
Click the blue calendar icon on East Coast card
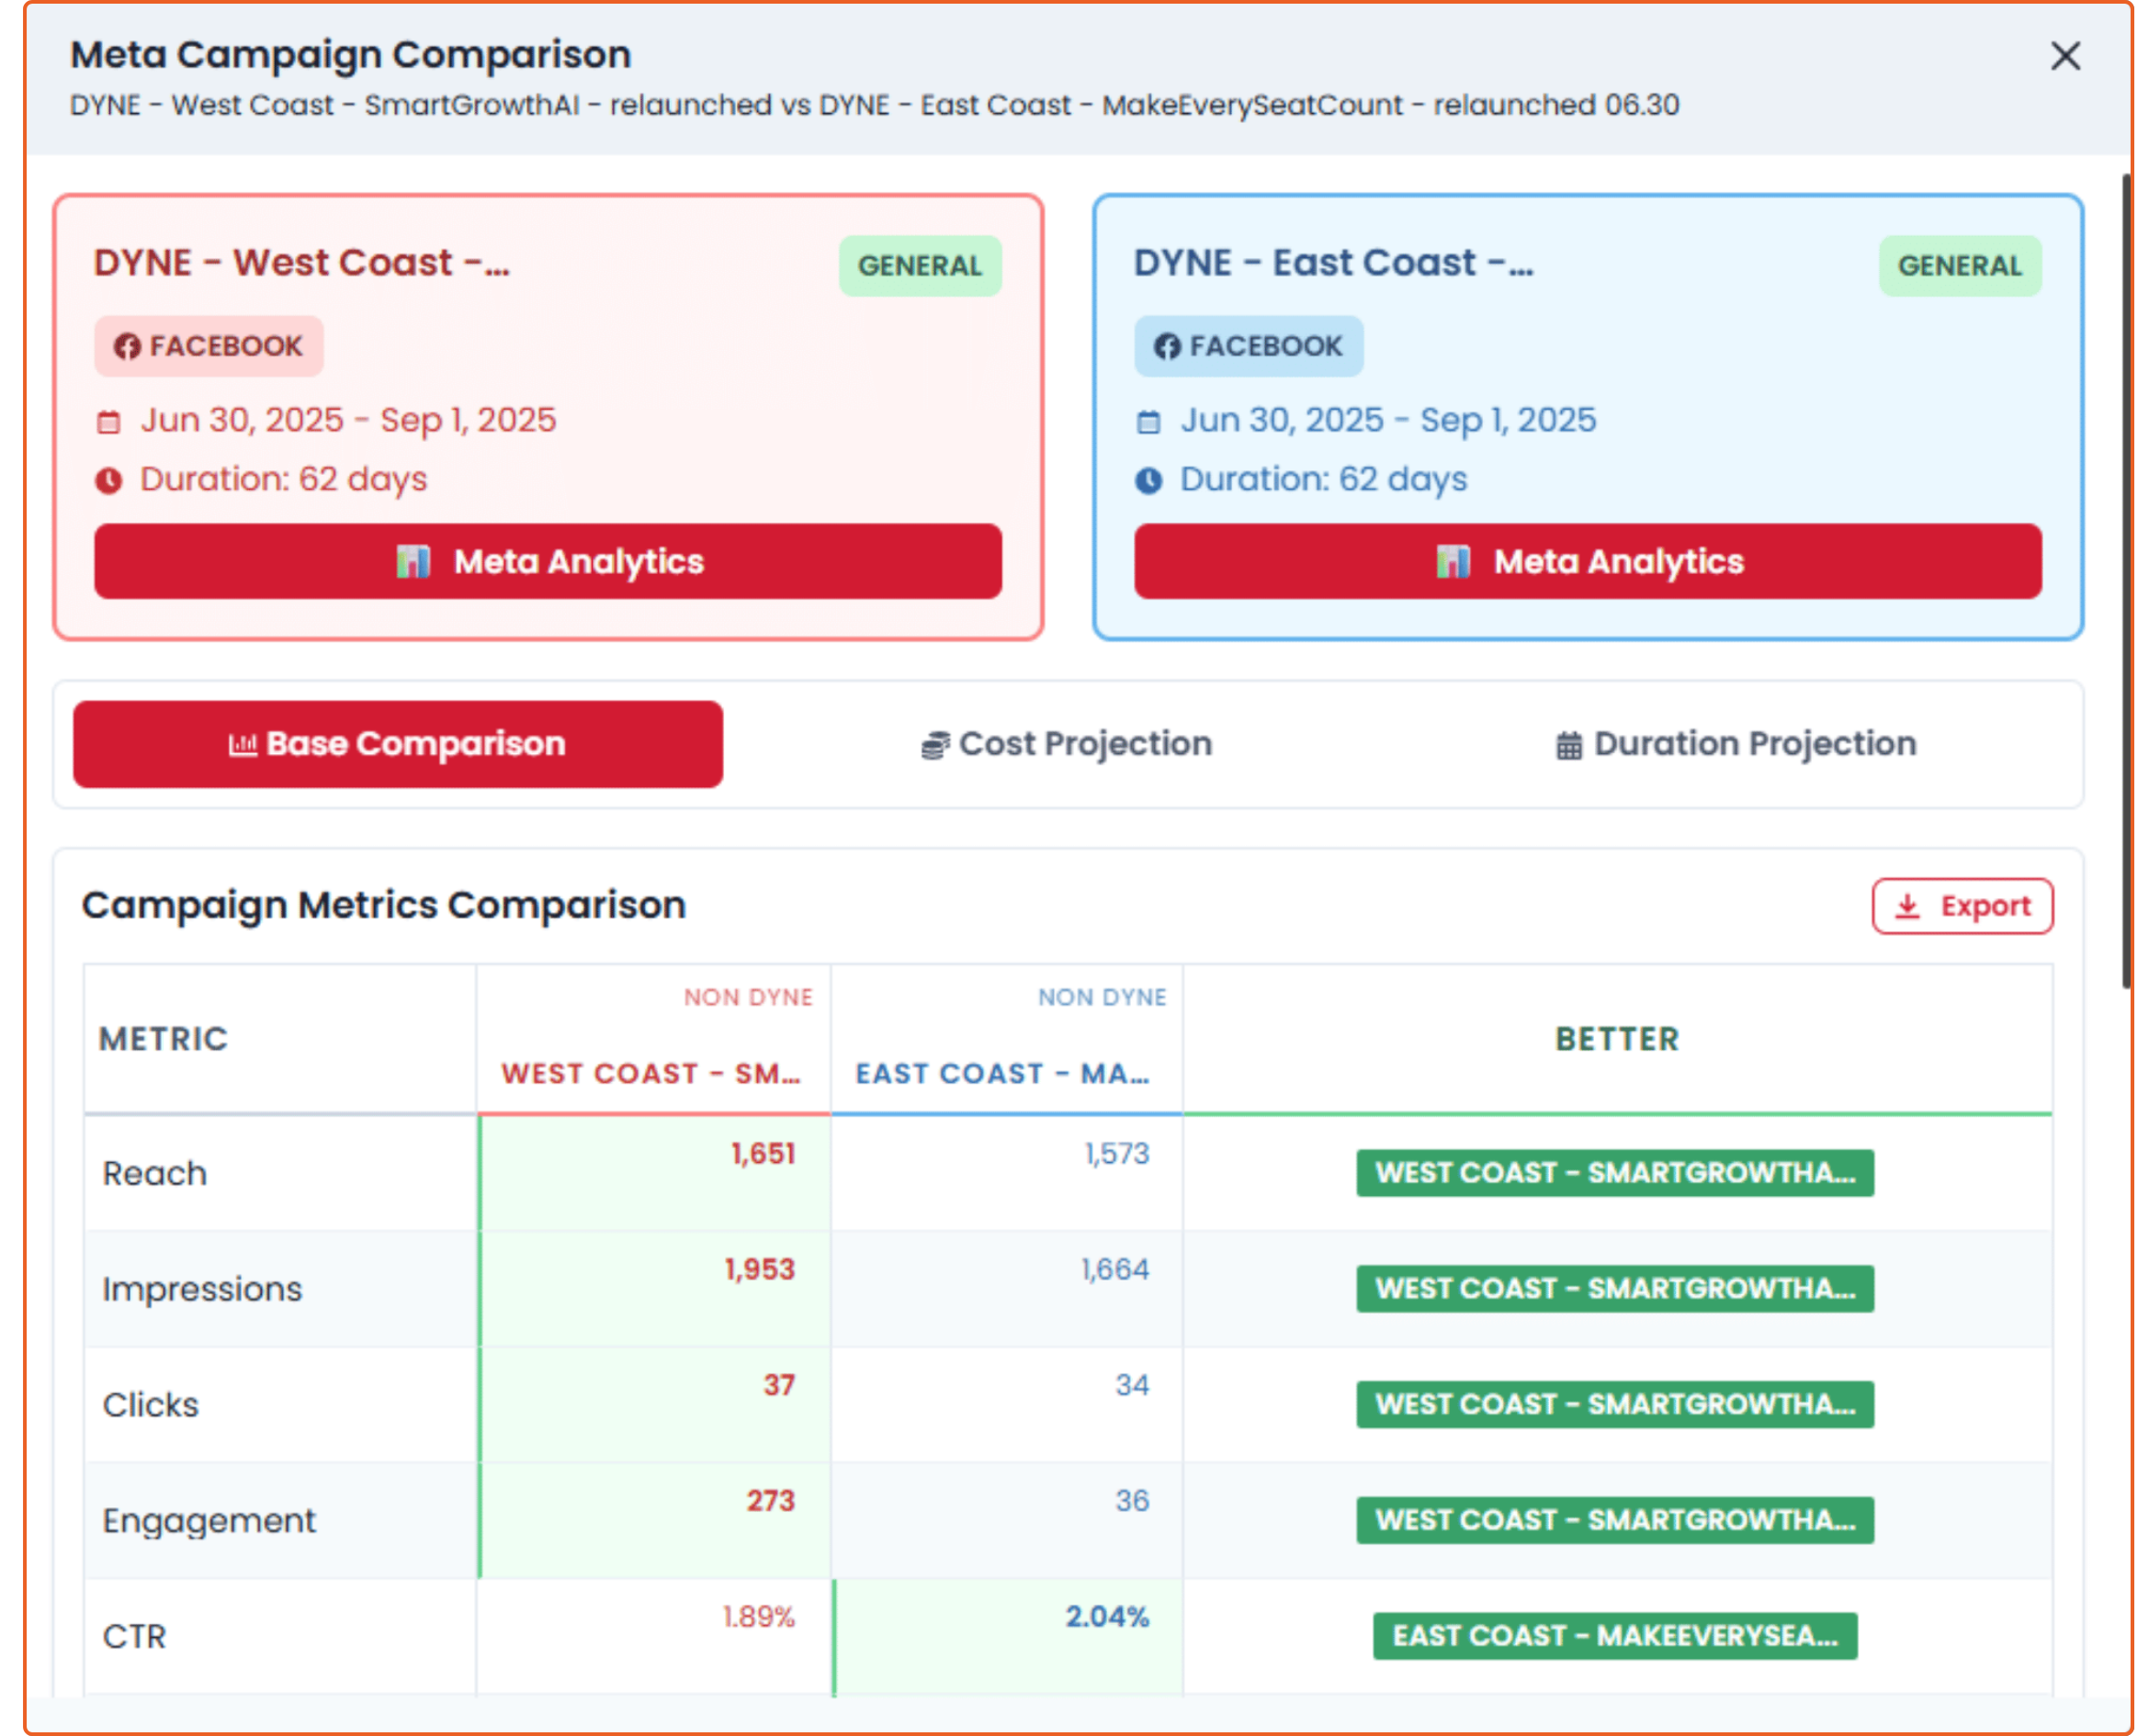[x=1149, y=422]
